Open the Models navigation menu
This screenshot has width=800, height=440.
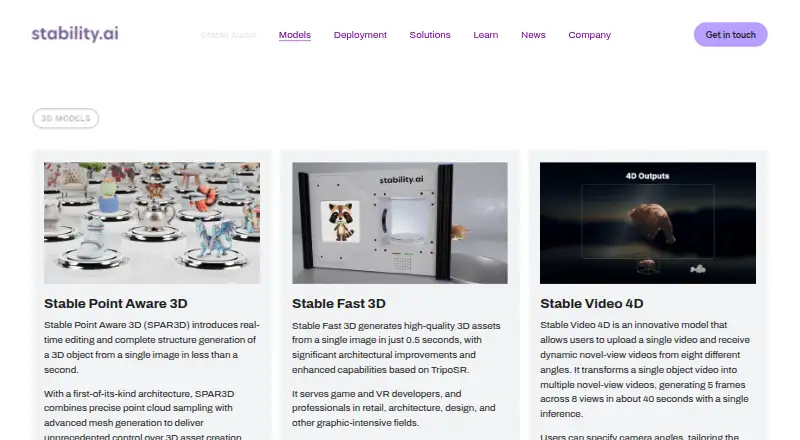click(294, 35)
